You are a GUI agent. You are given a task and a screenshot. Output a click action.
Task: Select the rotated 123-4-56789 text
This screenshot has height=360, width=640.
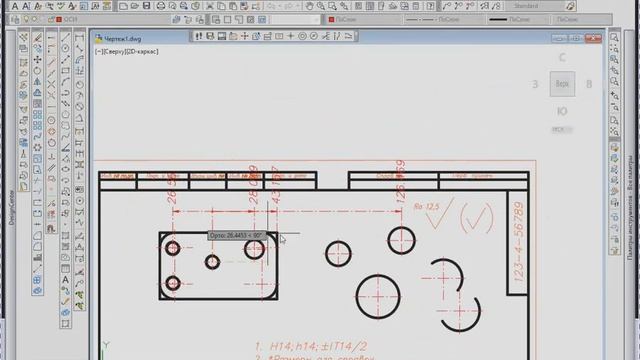518,242
